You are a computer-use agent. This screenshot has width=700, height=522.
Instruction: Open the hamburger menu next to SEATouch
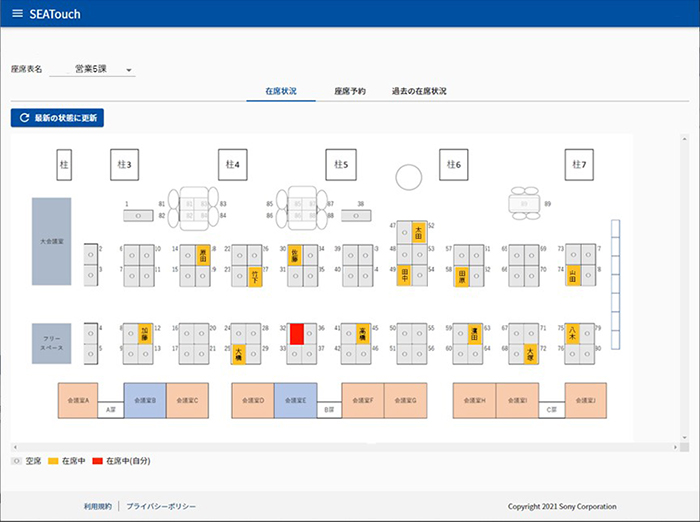pos(16,14)
